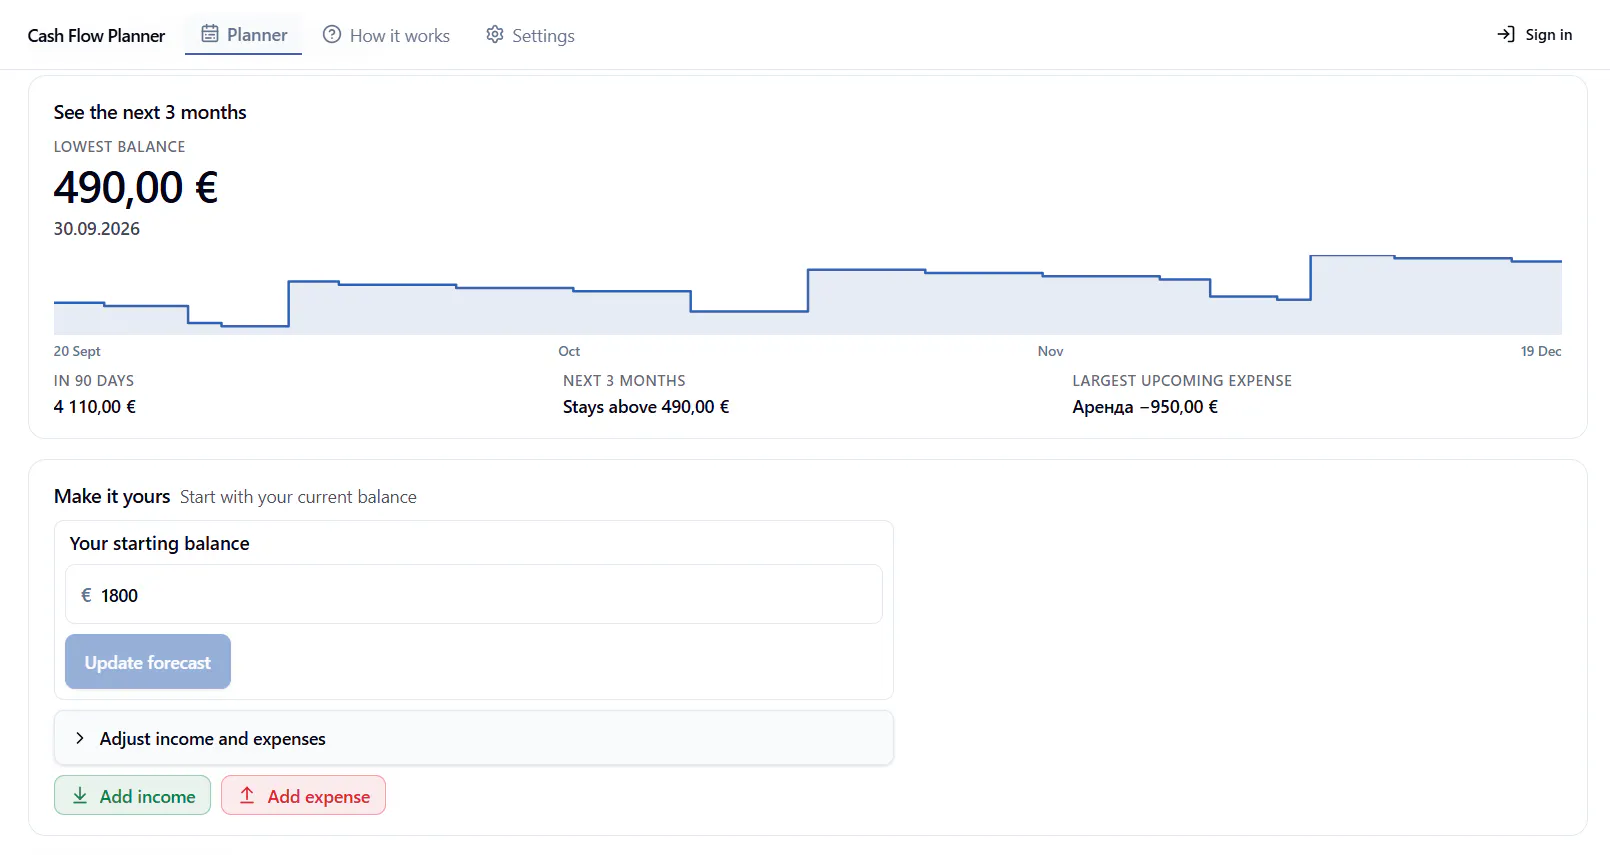Click the 4 110,00 € balance in 90 days

point(95,407)
